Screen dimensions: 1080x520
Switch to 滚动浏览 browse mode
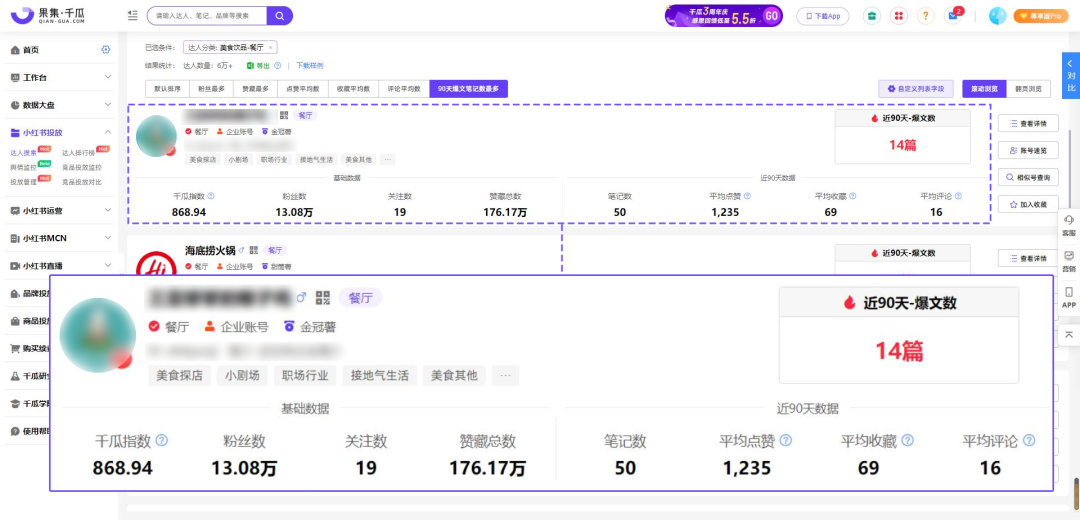tap(984, 89)
